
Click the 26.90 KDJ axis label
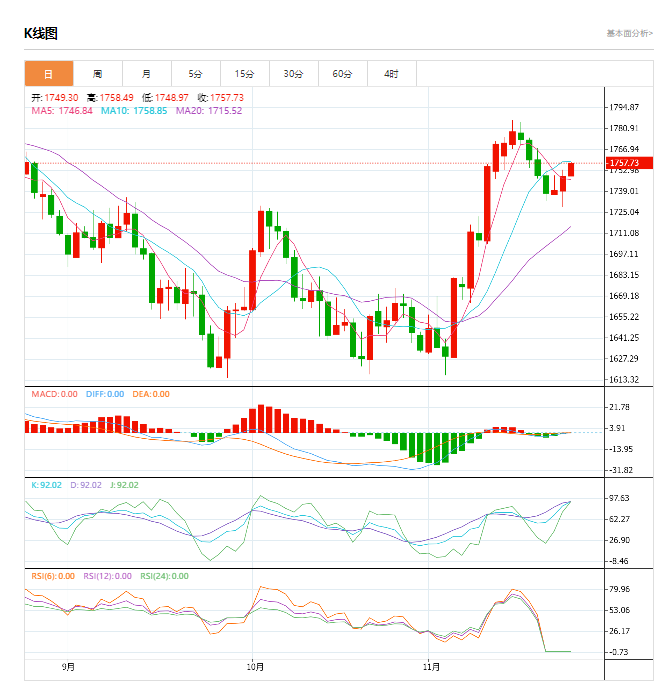pyautogui.click(x=620, y=540)
